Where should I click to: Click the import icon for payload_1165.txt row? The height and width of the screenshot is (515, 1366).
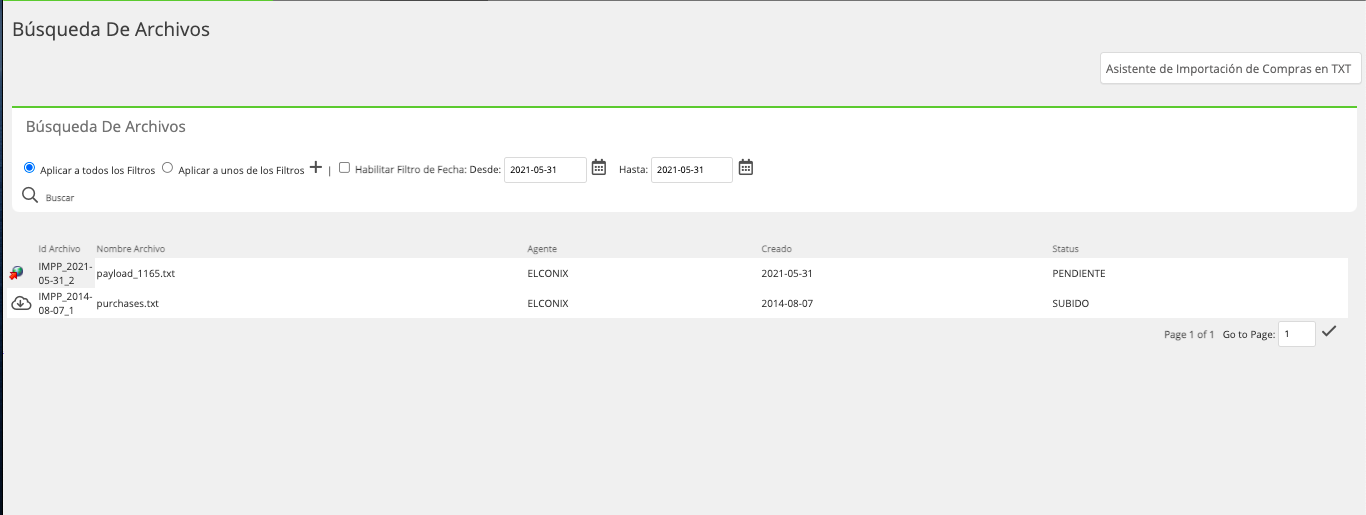pyautogui.click(x=17, y=273)
